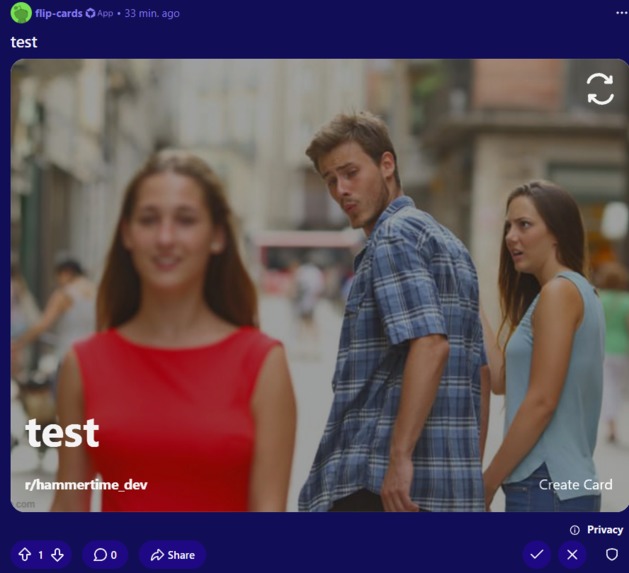Click the info circle icon next to Privacy

pos(574,530)
